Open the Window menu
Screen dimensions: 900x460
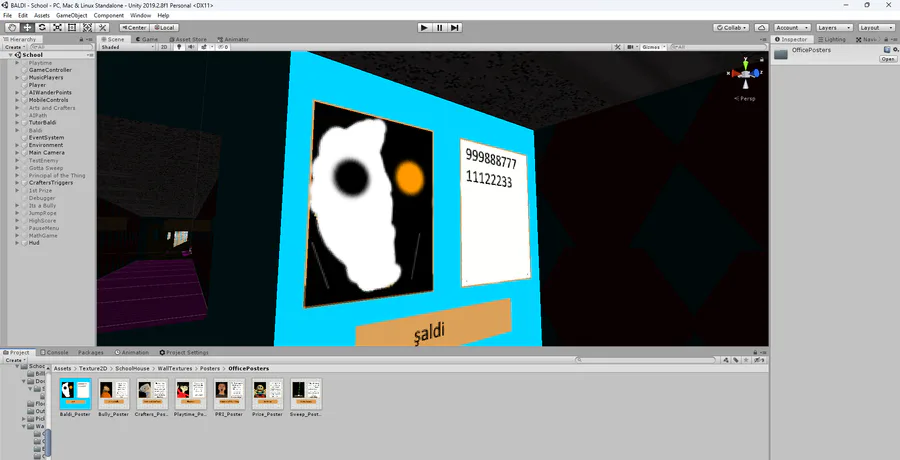141,16
